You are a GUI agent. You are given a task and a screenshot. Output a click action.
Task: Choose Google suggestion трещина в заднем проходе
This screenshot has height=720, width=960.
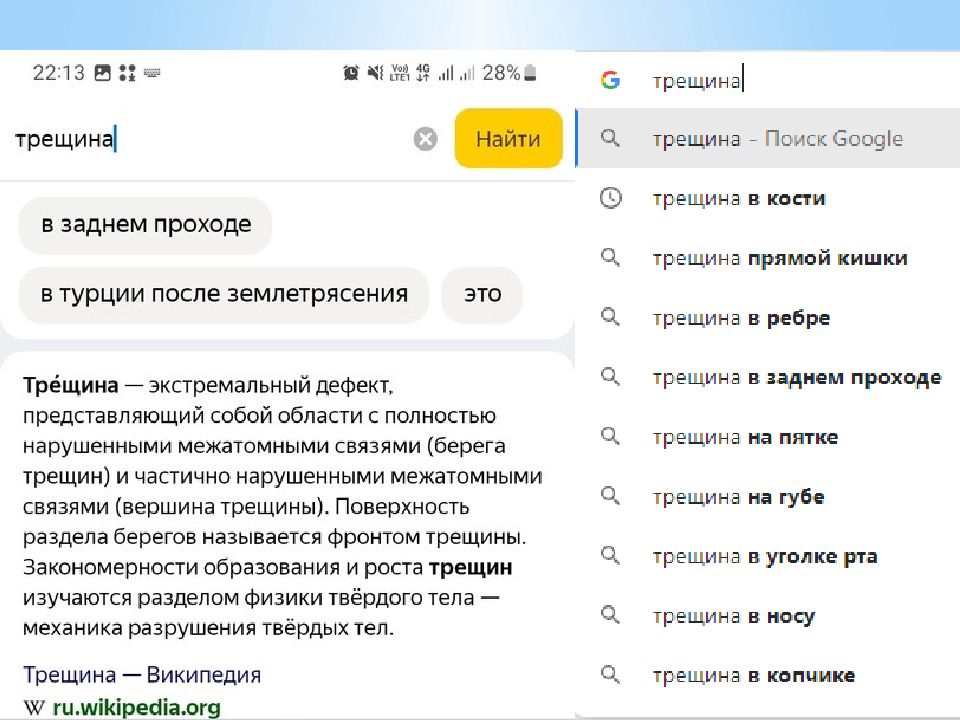(768, 377)
